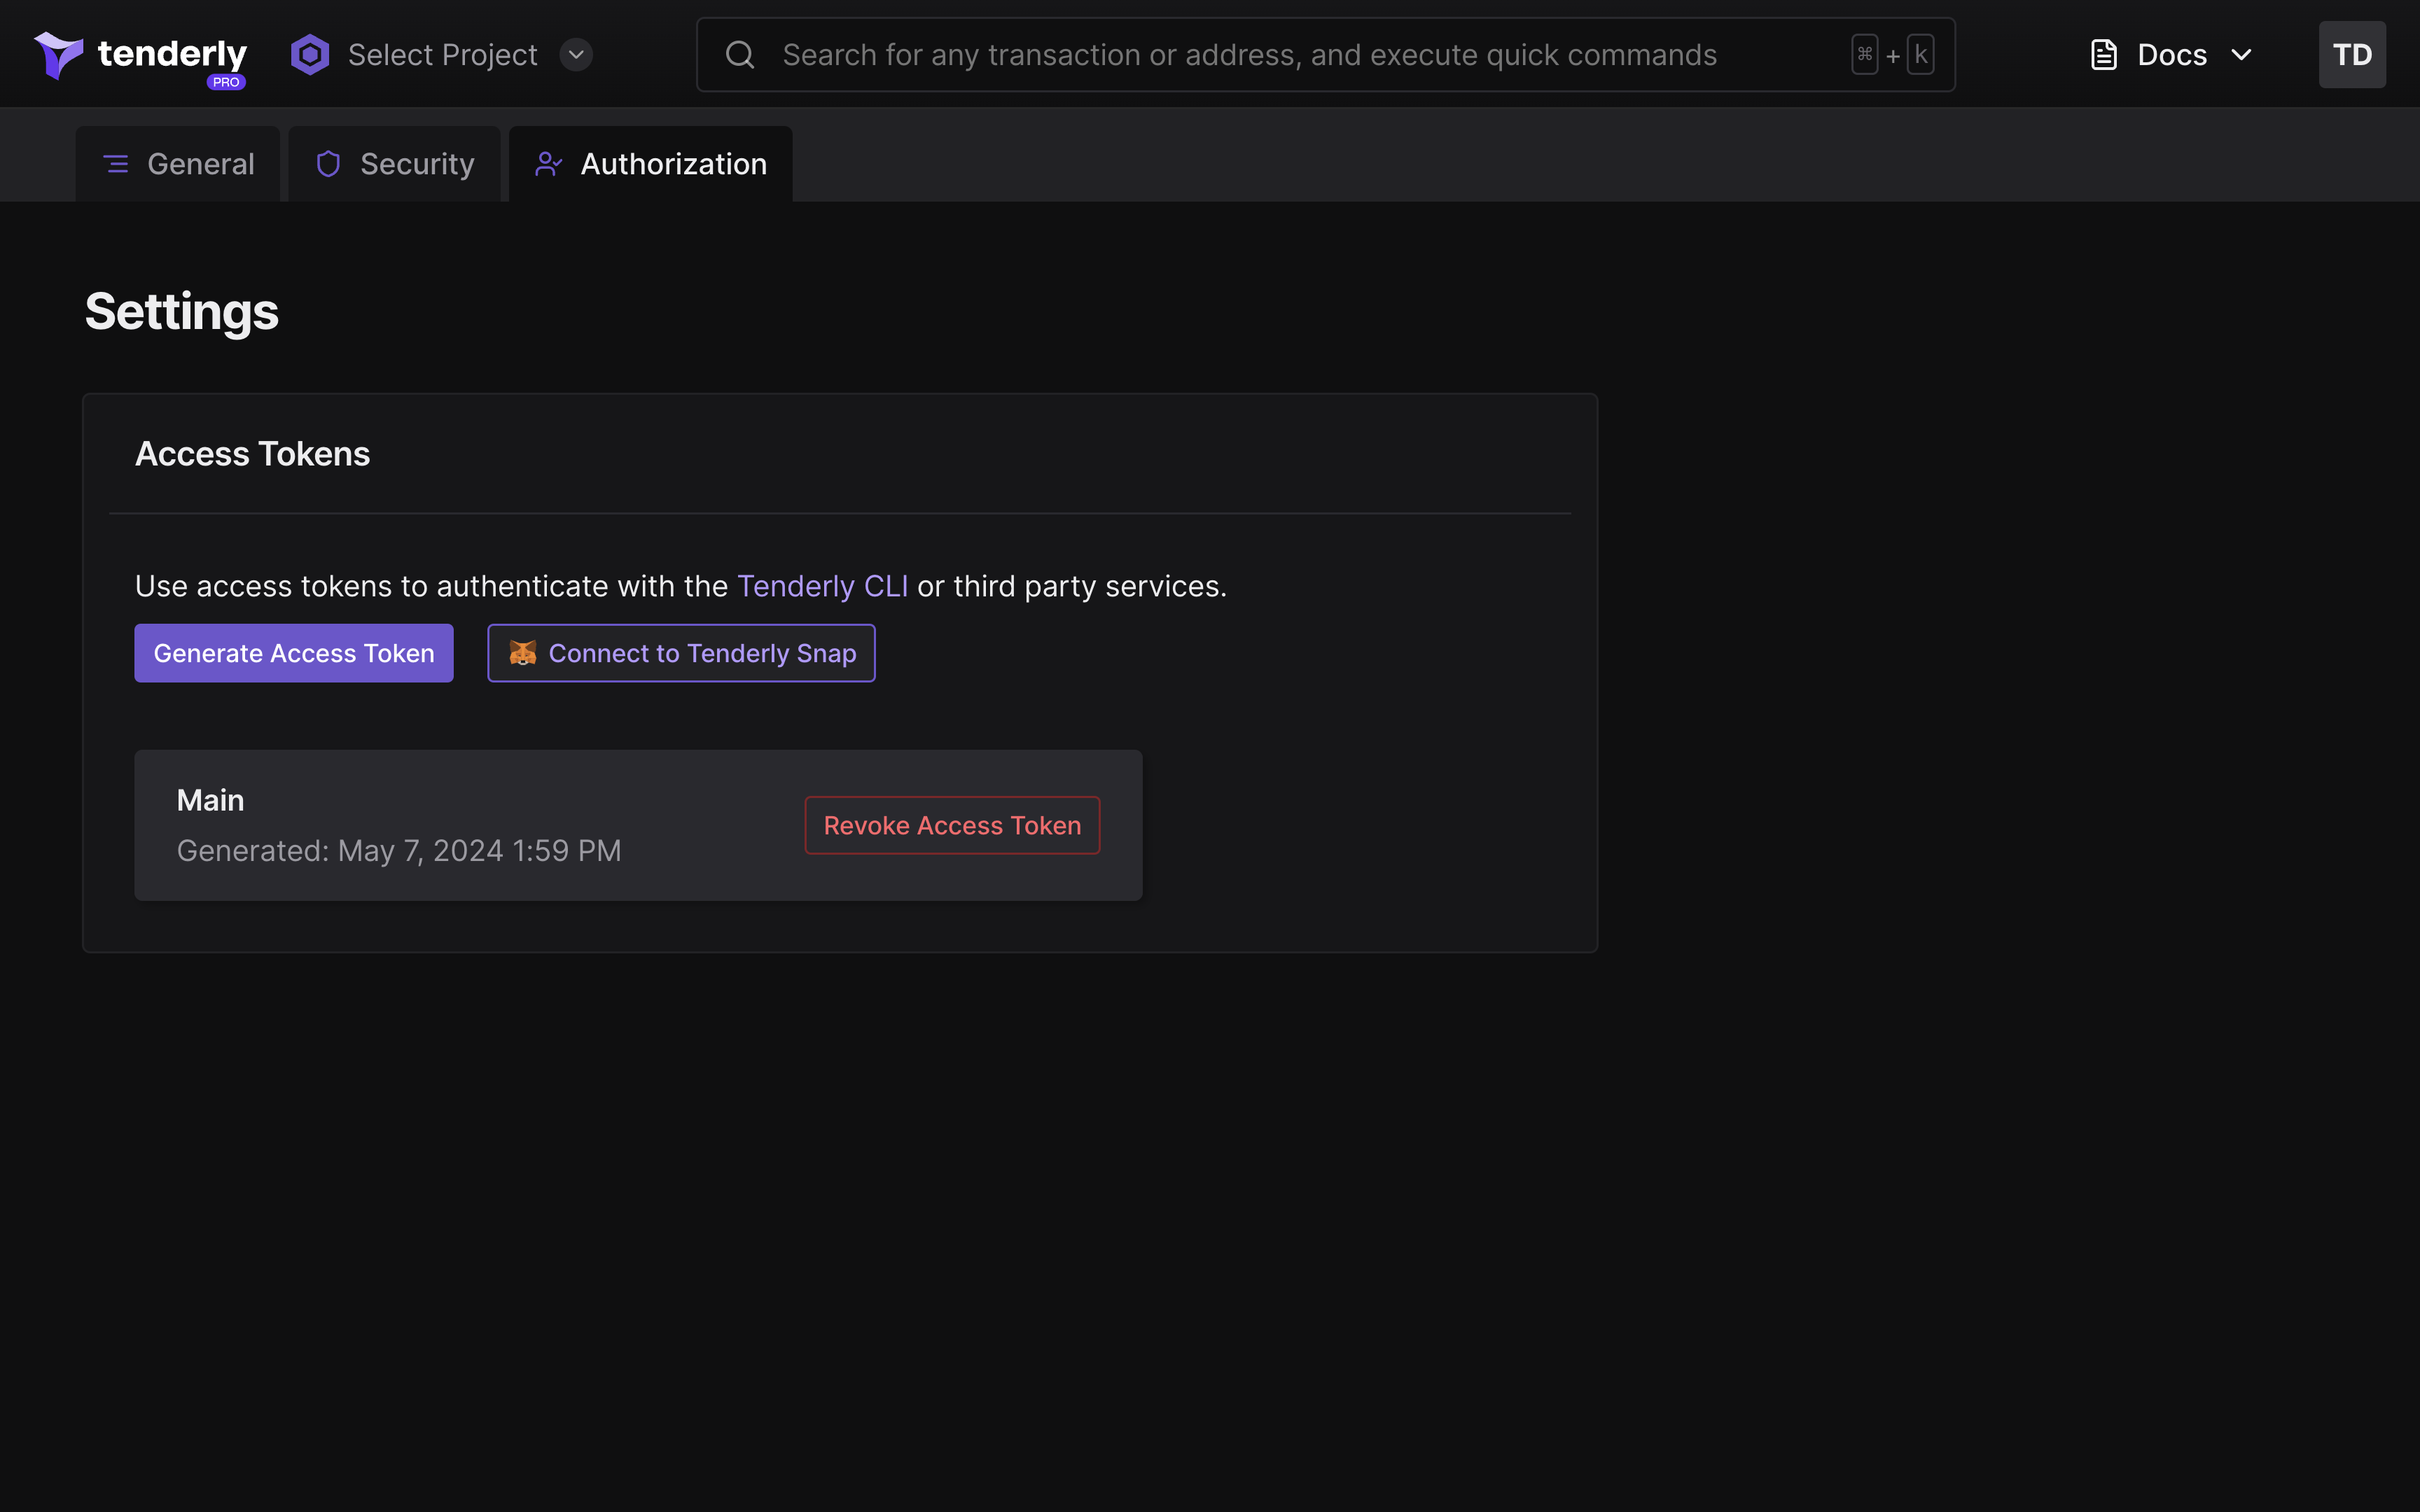This screenshot has height=1512, width=2420.
Task: Click the MetaMask fox icon
Action: tap(523, 653)
